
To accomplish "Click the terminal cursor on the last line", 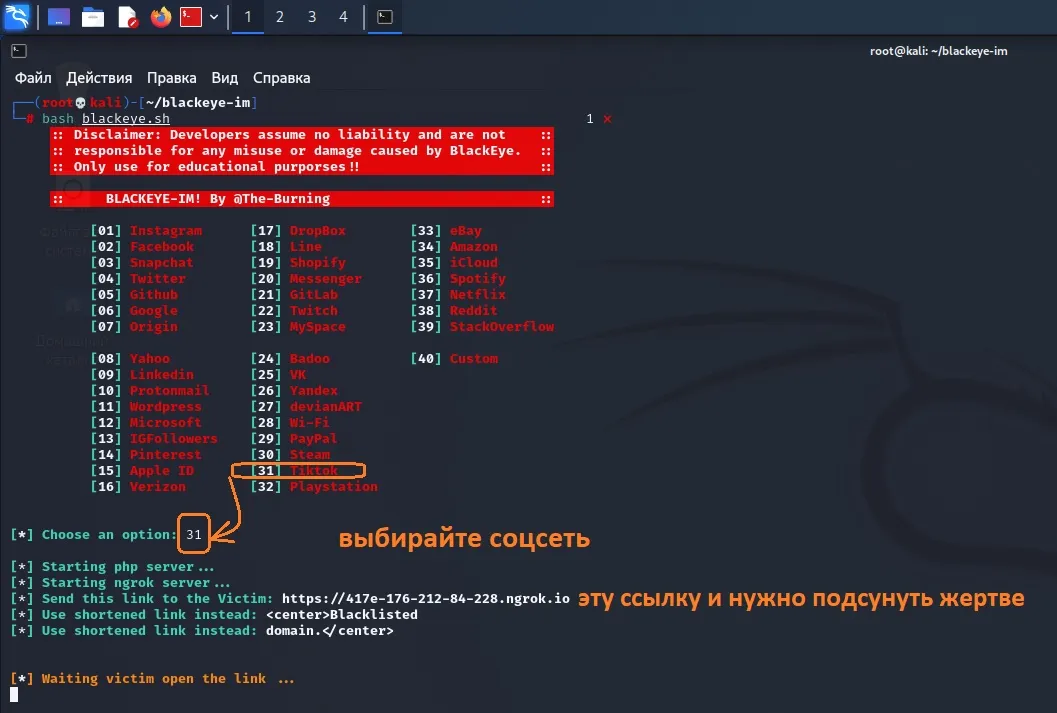I will [14, 694].
